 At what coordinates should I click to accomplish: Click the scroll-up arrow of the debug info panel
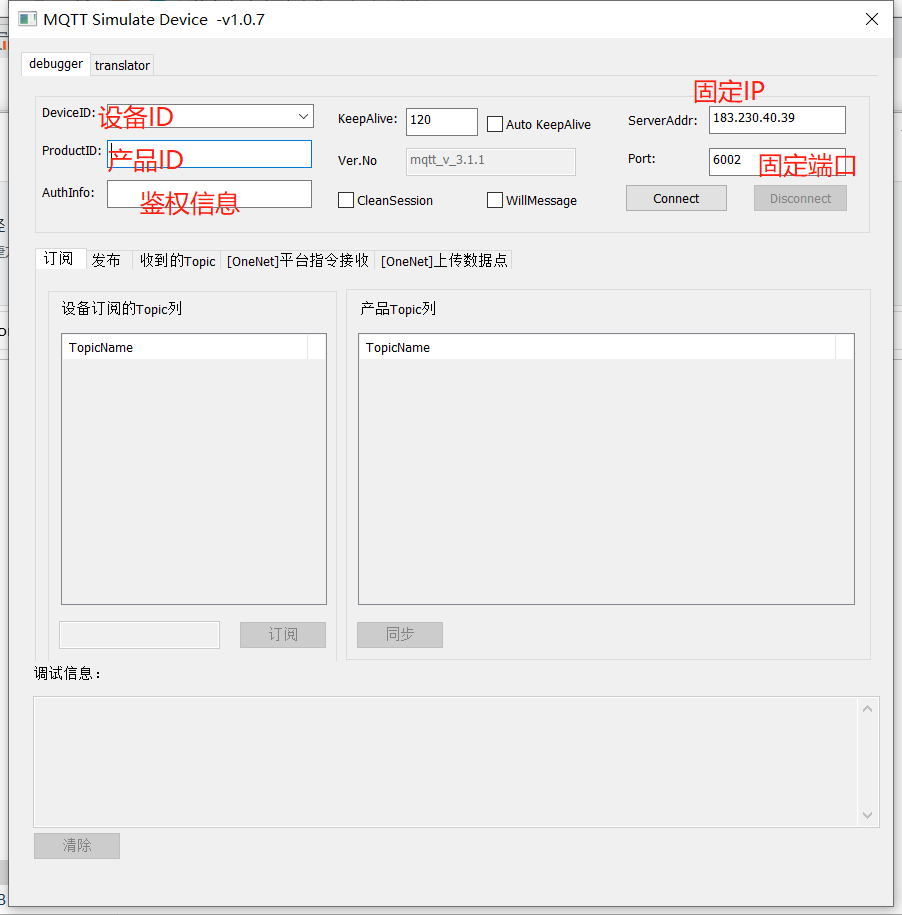tap(867, 707)
